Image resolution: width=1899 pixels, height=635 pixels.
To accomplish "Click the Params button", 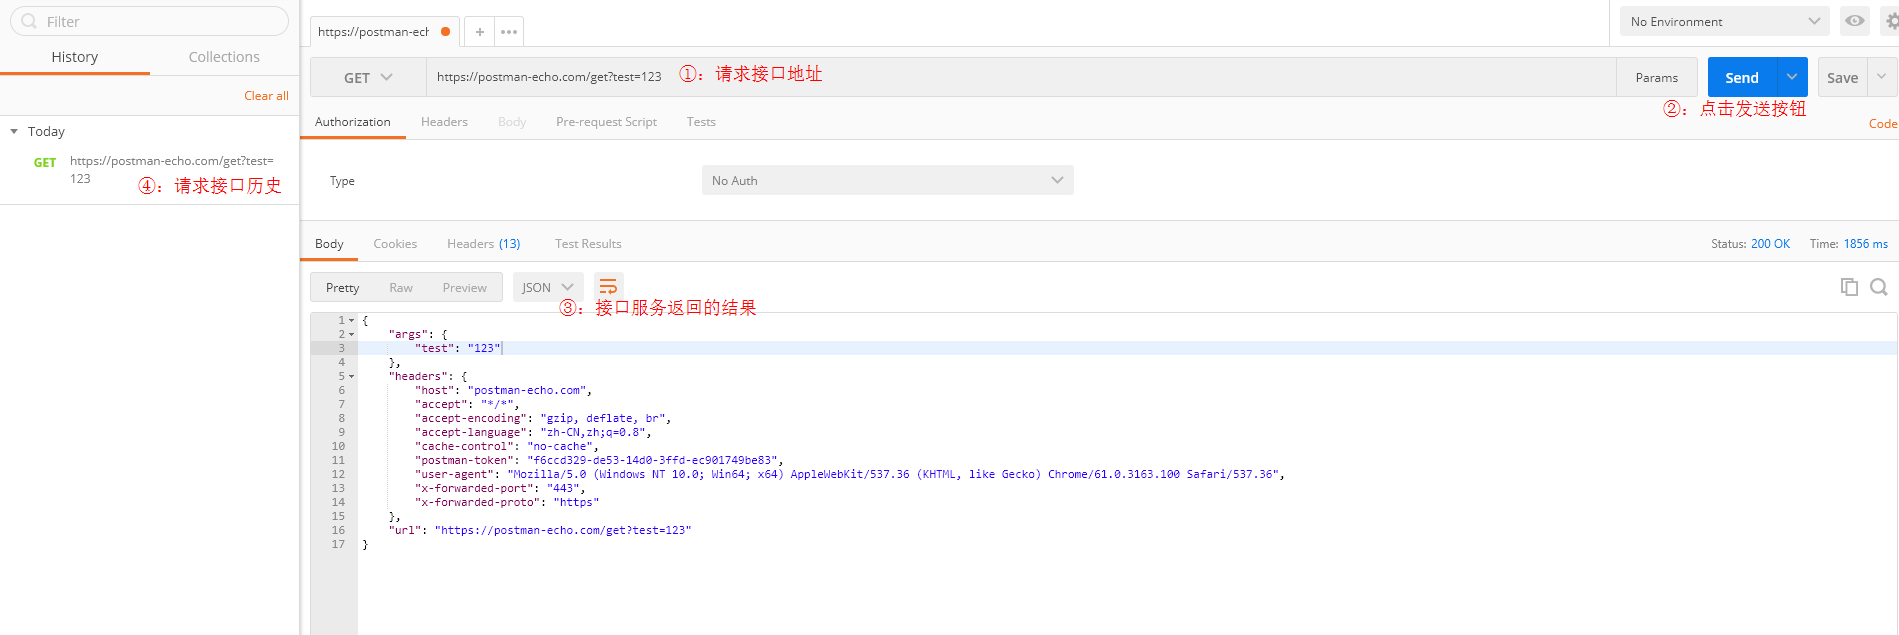I will pos(1657,77).
